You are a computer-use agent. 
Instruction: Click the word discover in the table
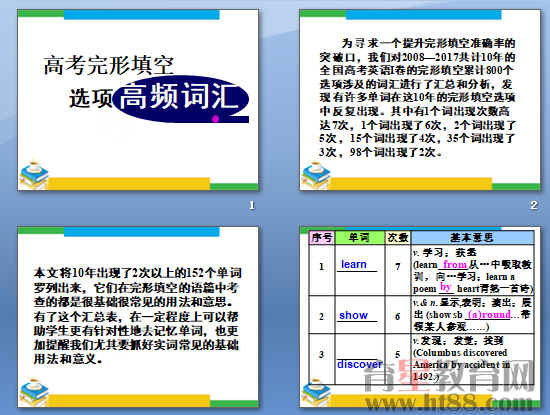[360, 364]
